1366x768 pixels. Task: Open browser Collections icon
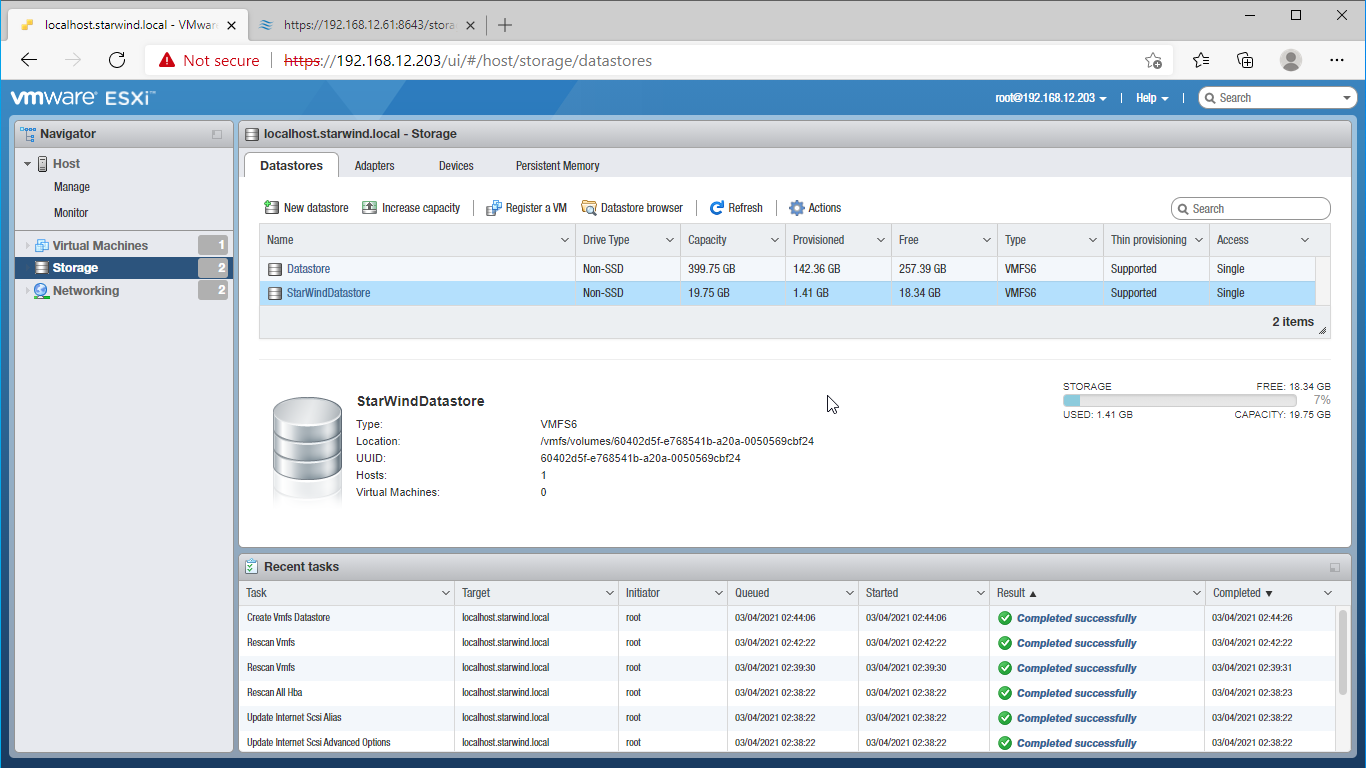[1246, 60]
